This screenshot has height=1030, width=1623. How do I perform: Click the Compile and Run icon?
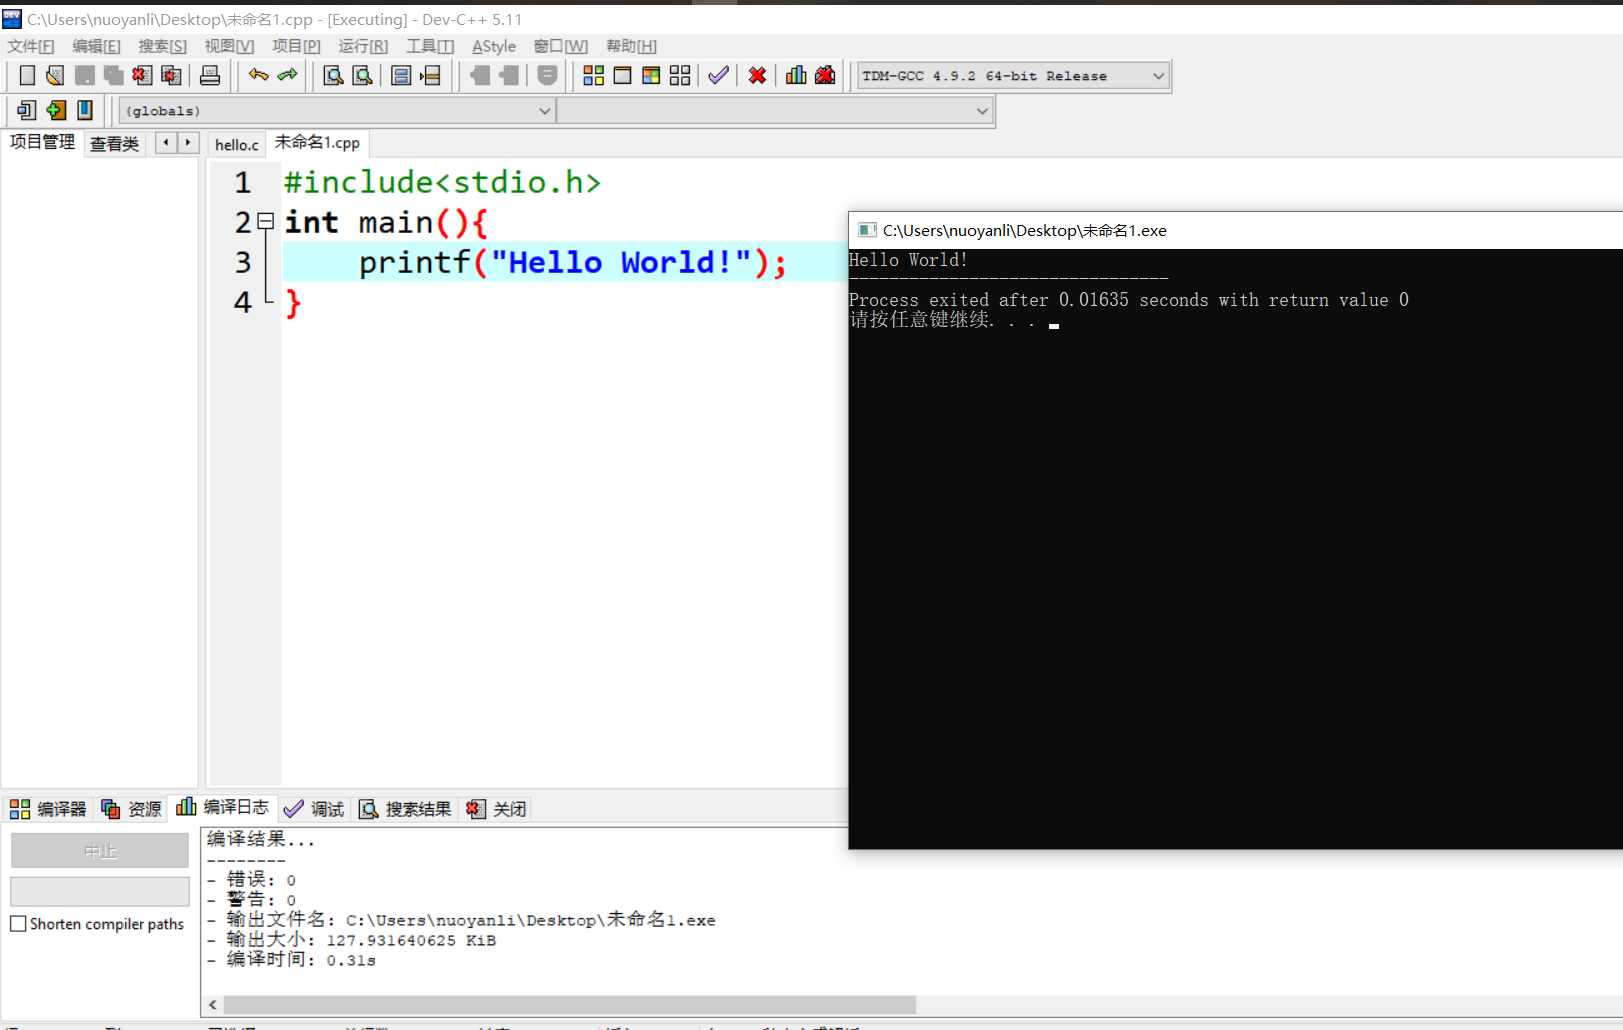651,75
